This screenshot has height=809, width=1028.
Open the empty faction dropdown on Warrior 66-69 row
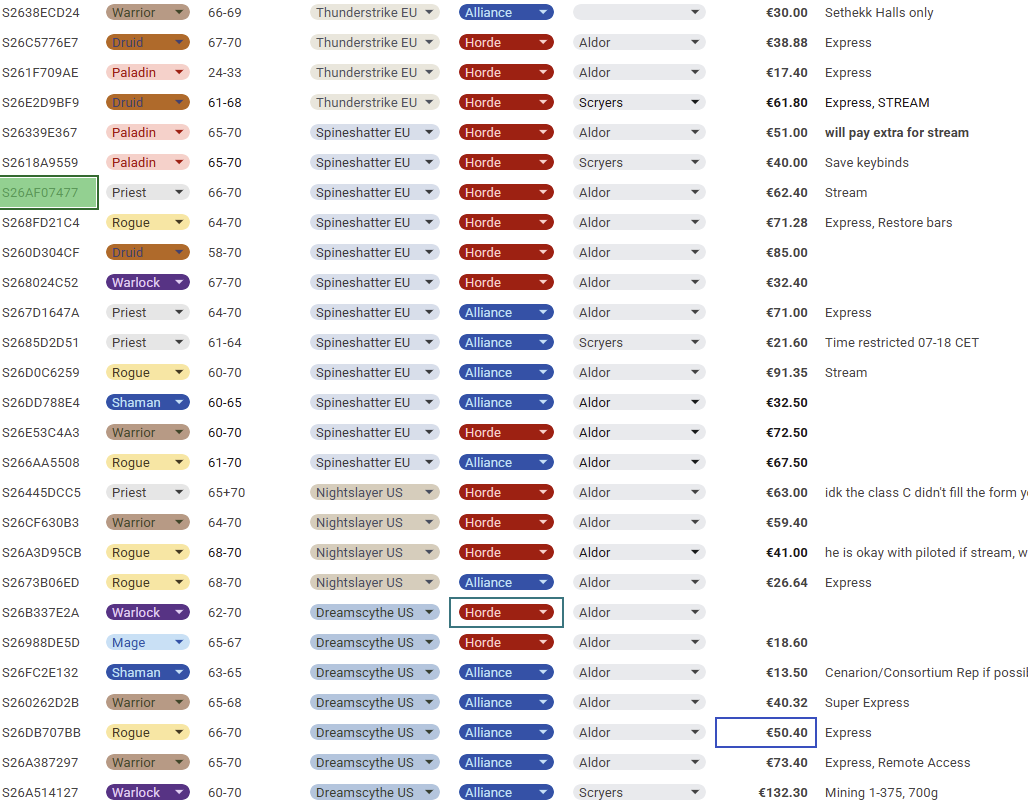click(x=639, y=12)
